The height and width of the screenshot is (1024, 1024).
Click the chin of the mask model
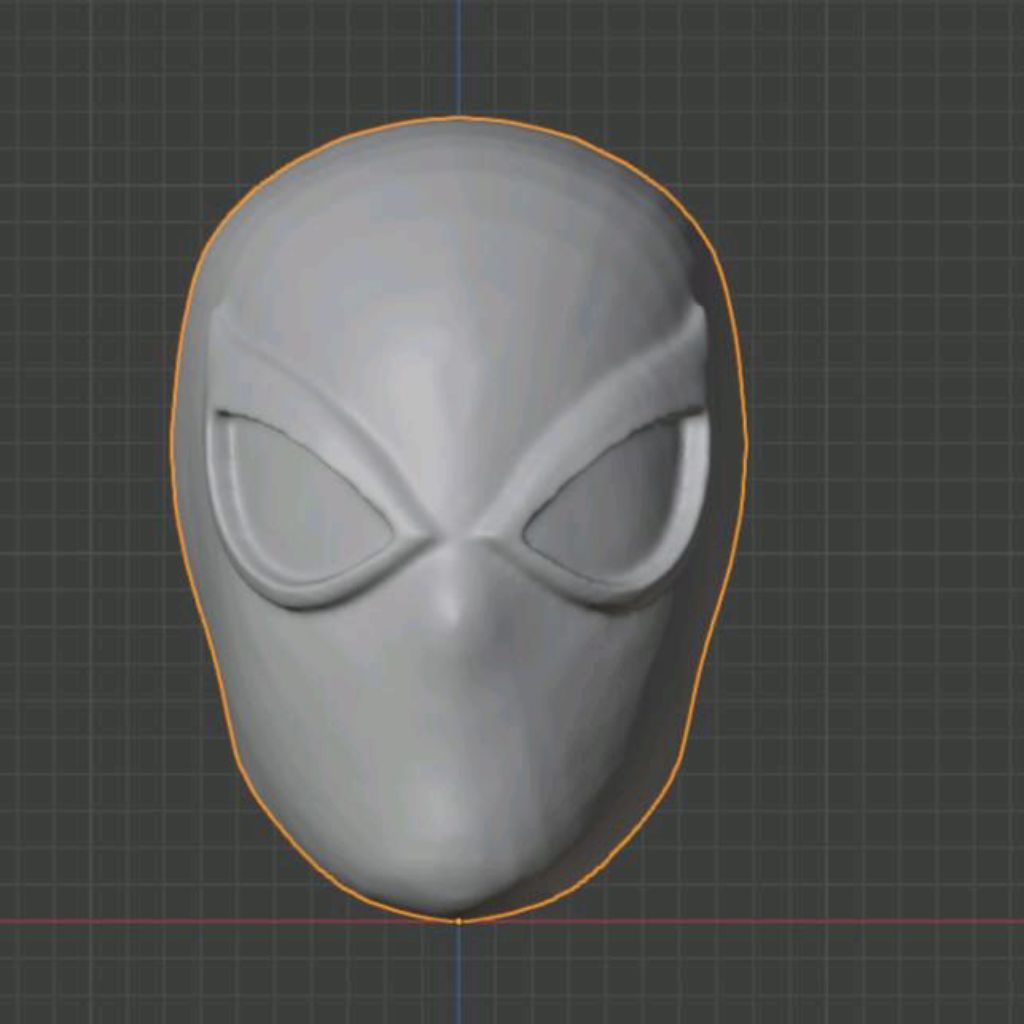click(x=450, y=860)
